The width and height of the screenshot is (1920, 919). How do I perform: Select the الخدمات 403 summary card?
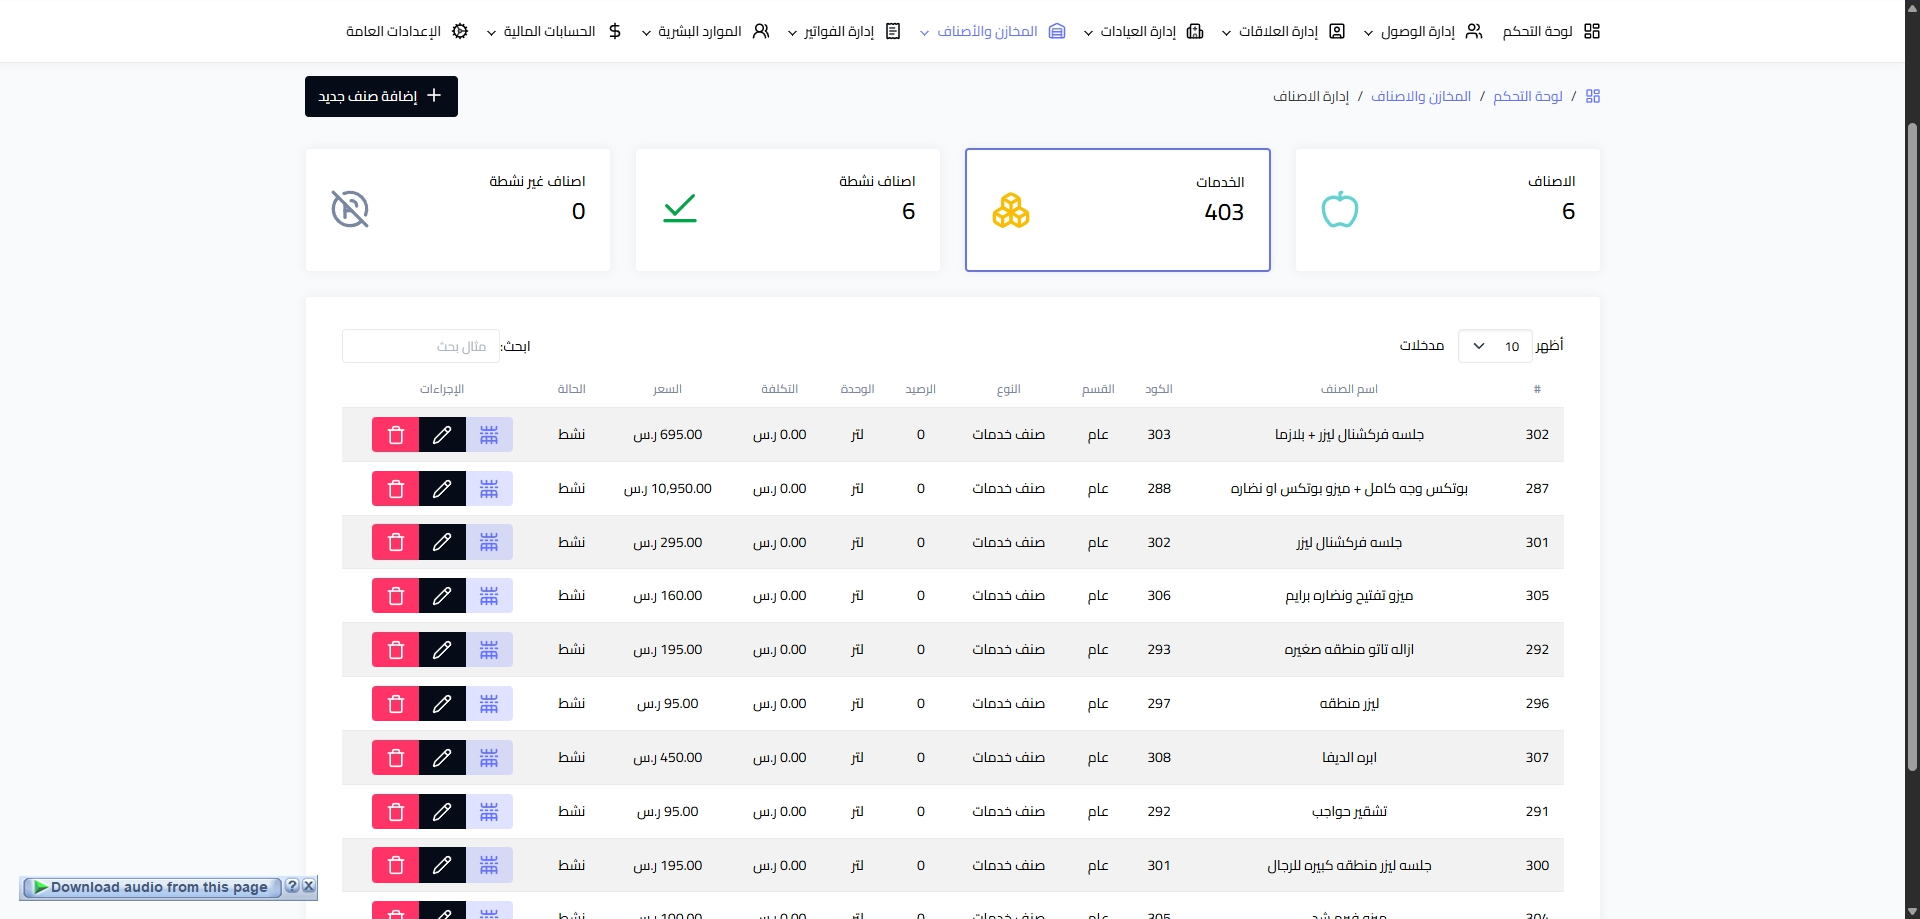coord(1118,210)
